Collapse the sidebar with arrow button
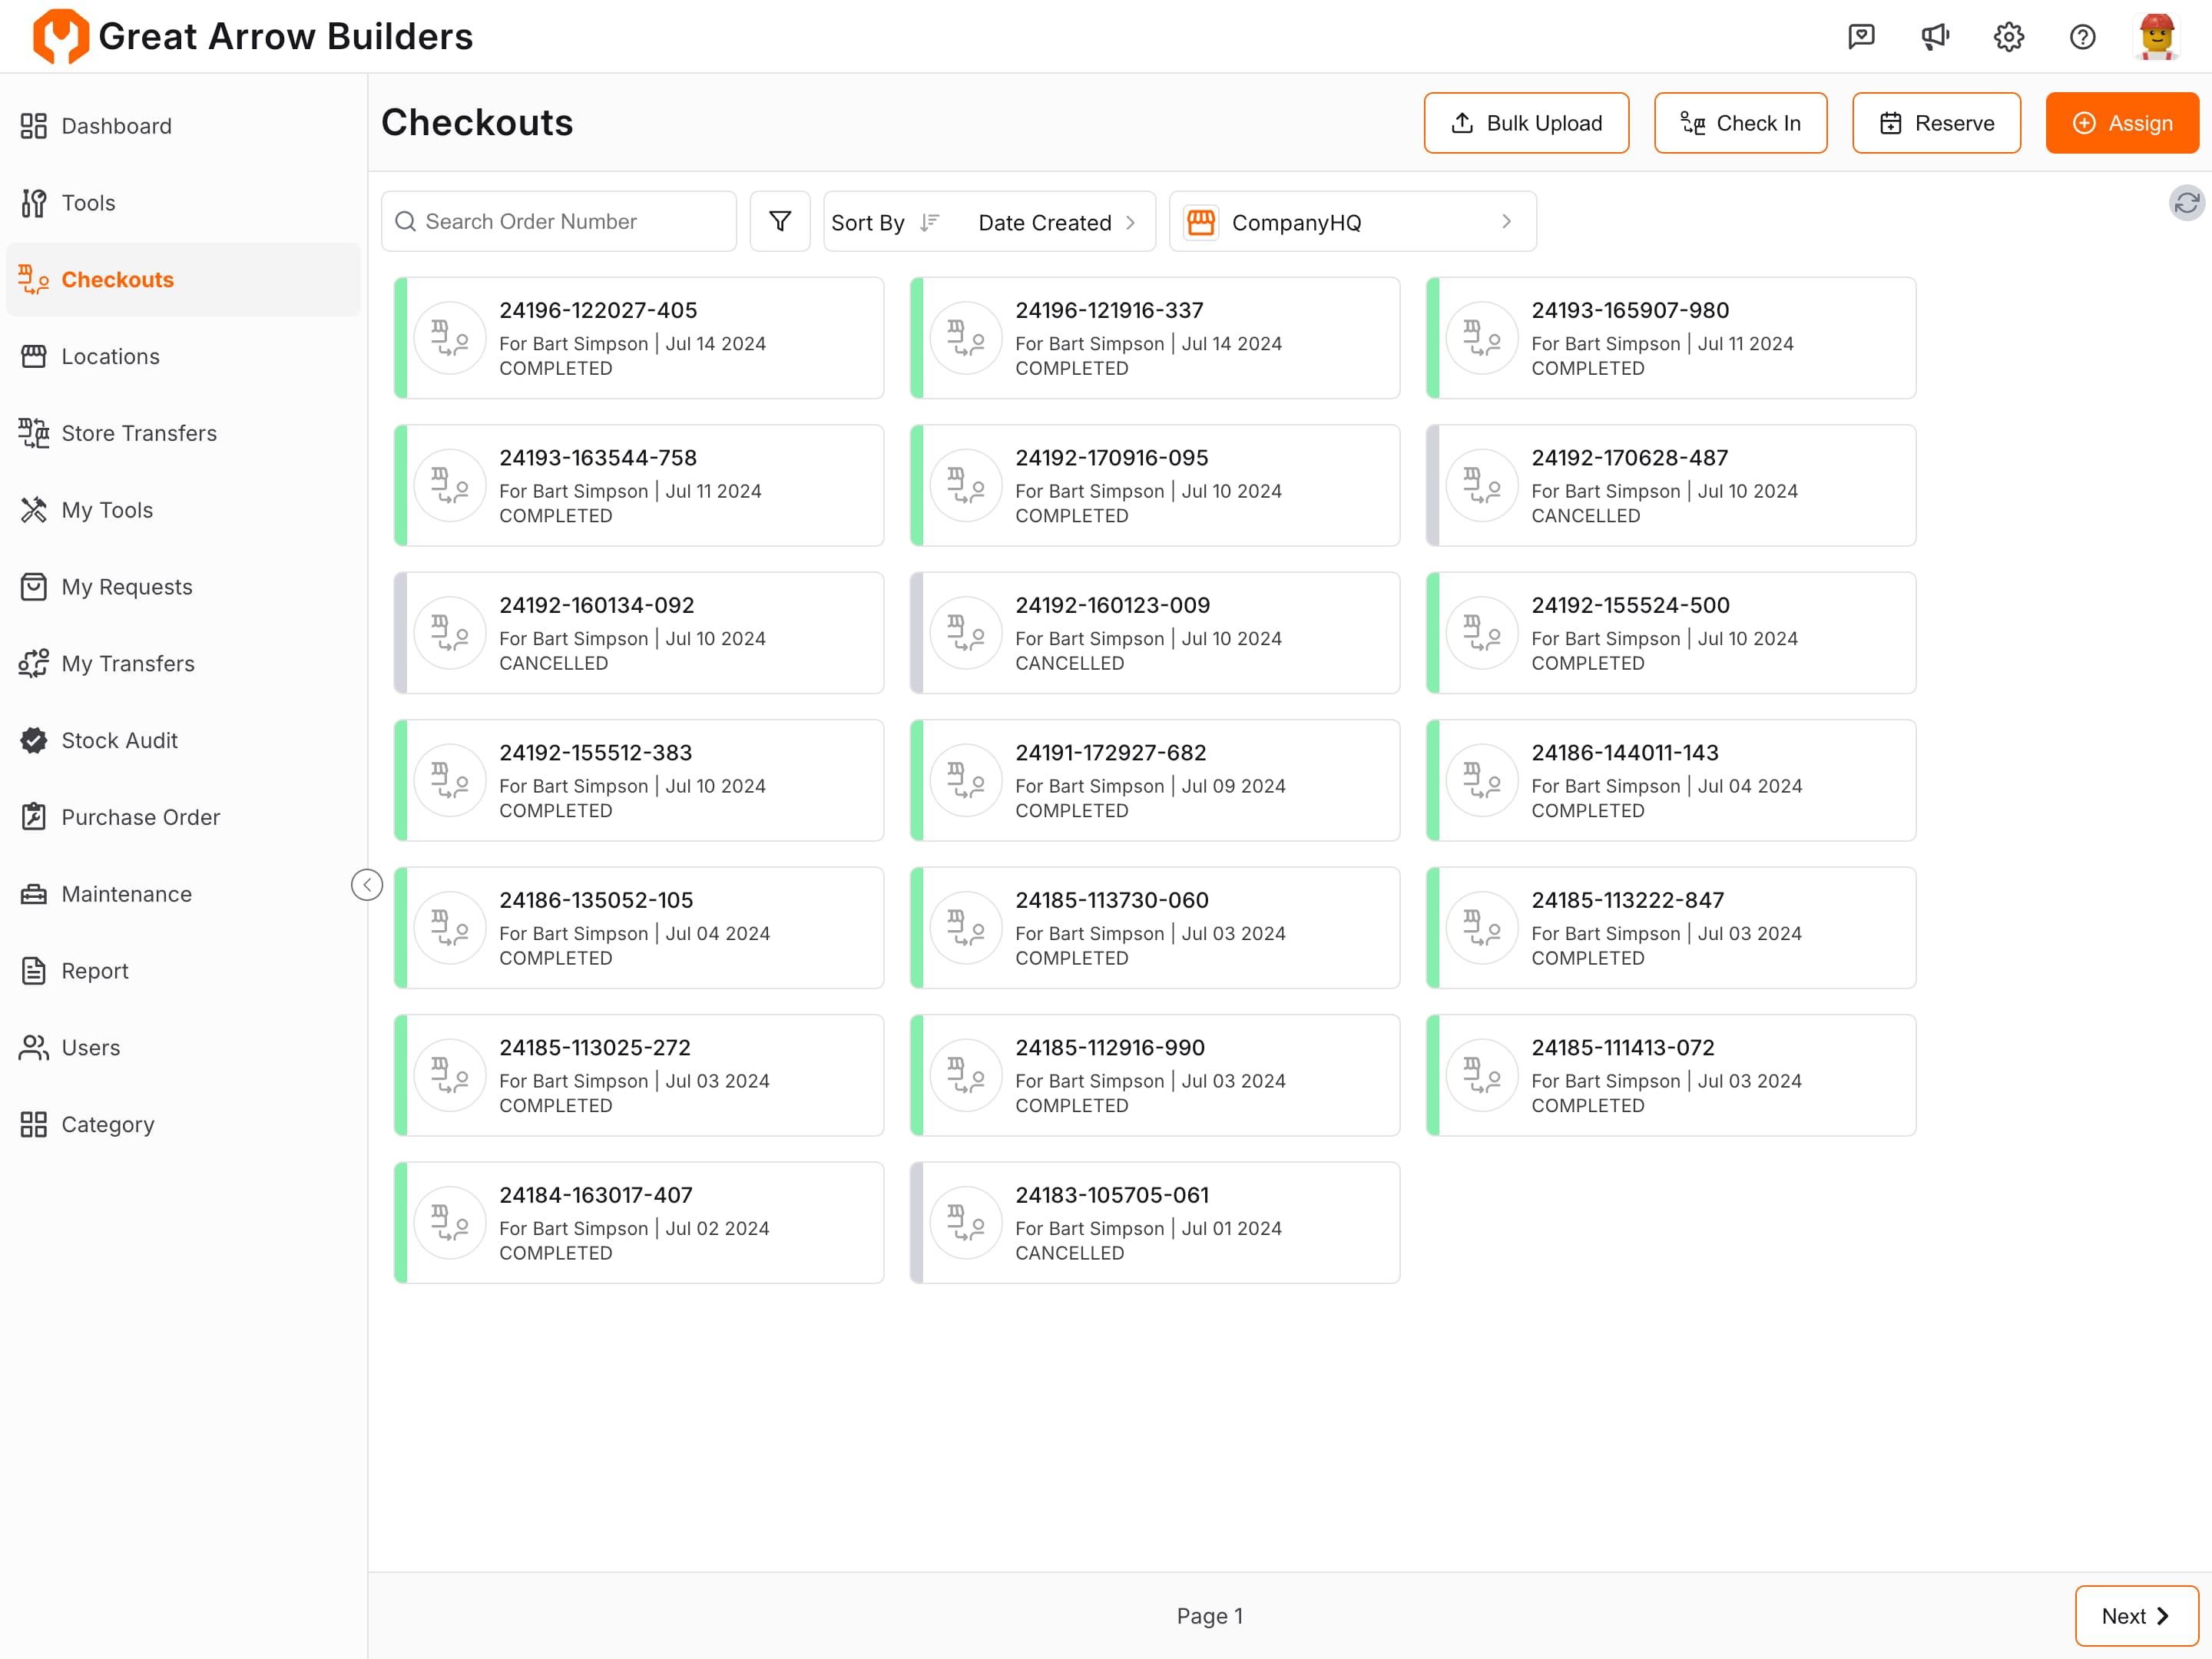This screenshot has width=2212, height=1659. pyautogui.click(x=367, y=885)
